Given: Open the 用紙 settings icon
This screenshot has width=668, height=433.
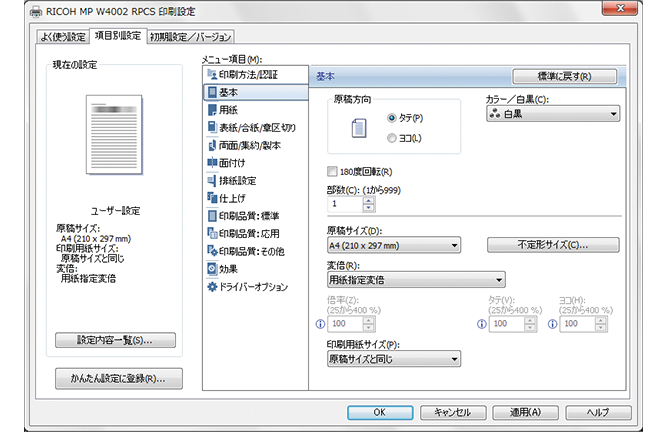Looking at the screenshot, I should pyautogui.click(x=211, y=110).
